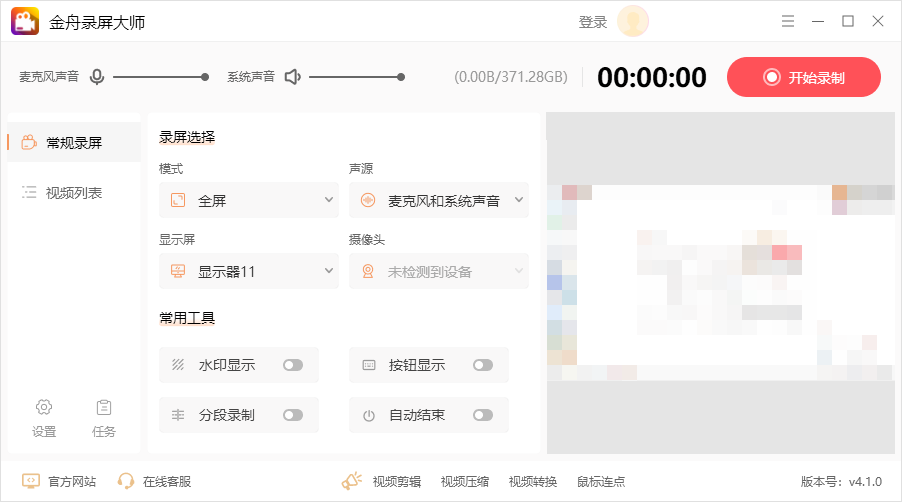Click the audio source icon

point(368,200)
